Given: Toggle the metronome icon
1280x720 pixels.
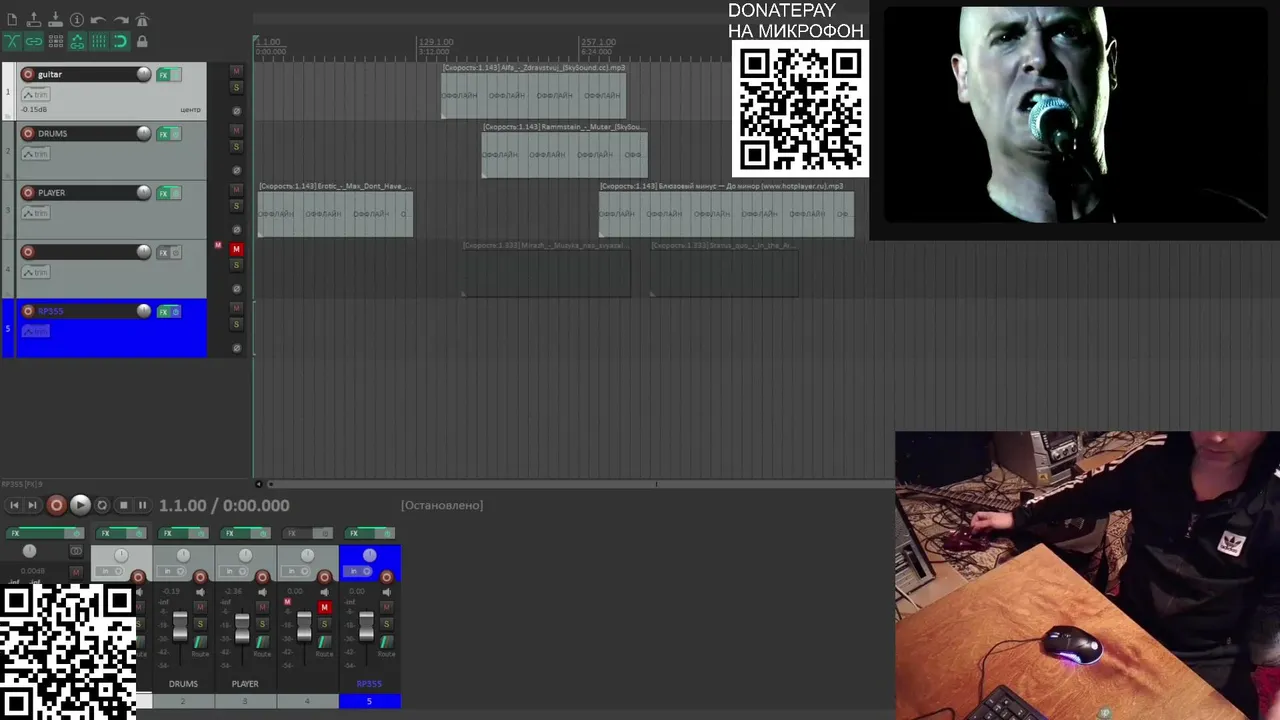Looking at the screenshot, I should tap(142, 20).
